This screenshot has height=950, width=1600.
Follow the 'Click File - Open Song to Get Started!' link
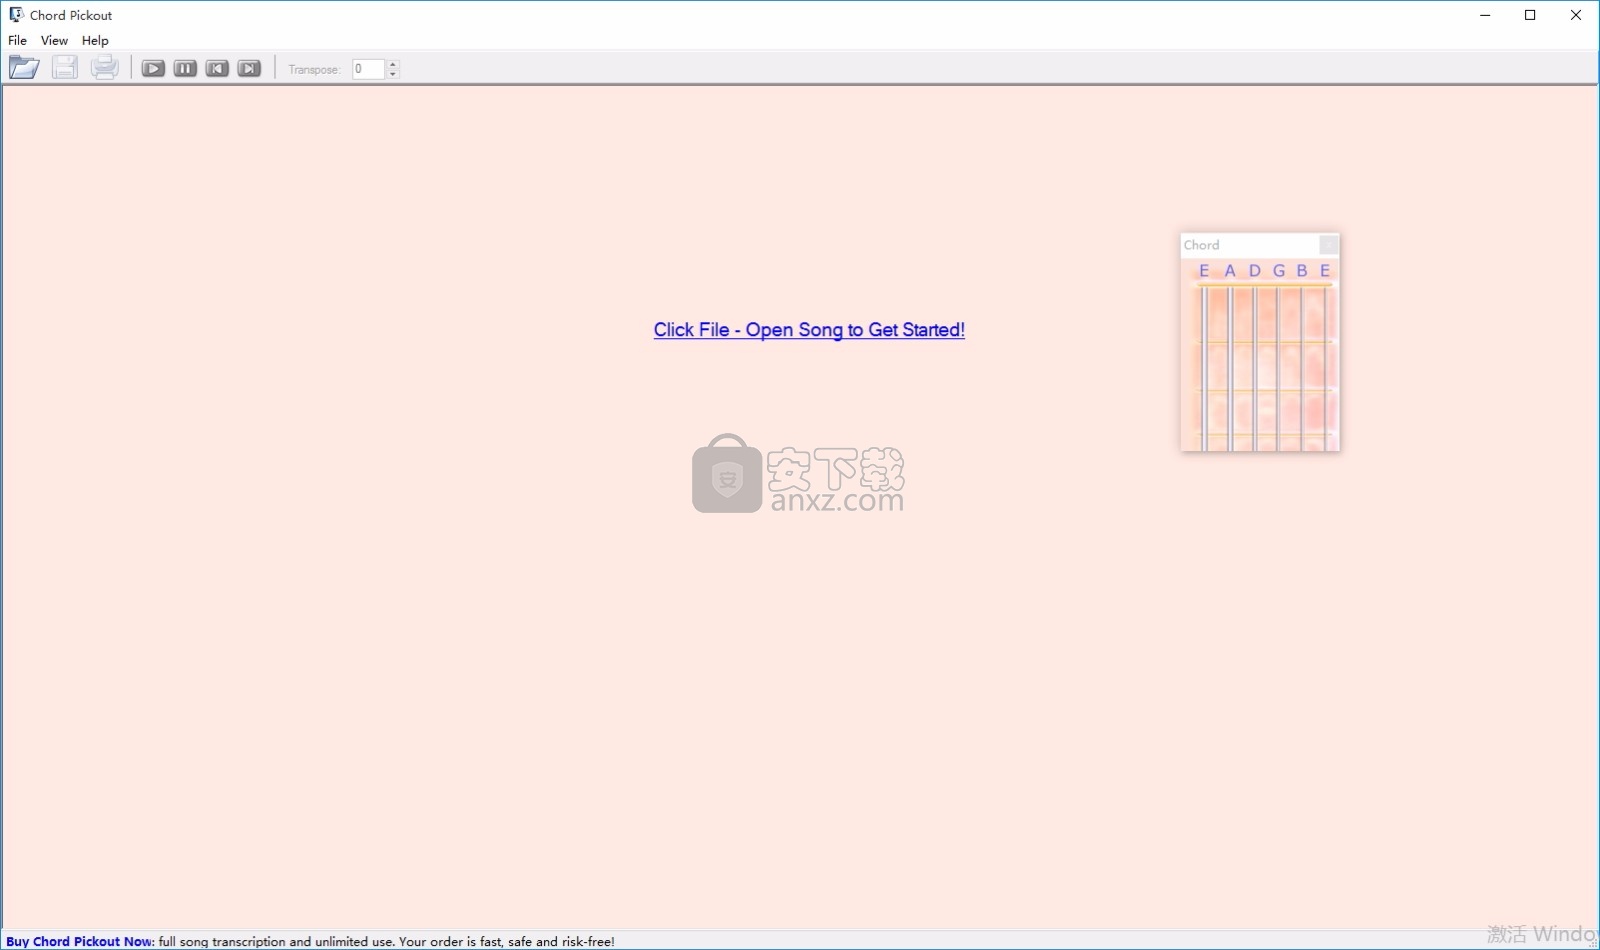click(x=809, y=330)
